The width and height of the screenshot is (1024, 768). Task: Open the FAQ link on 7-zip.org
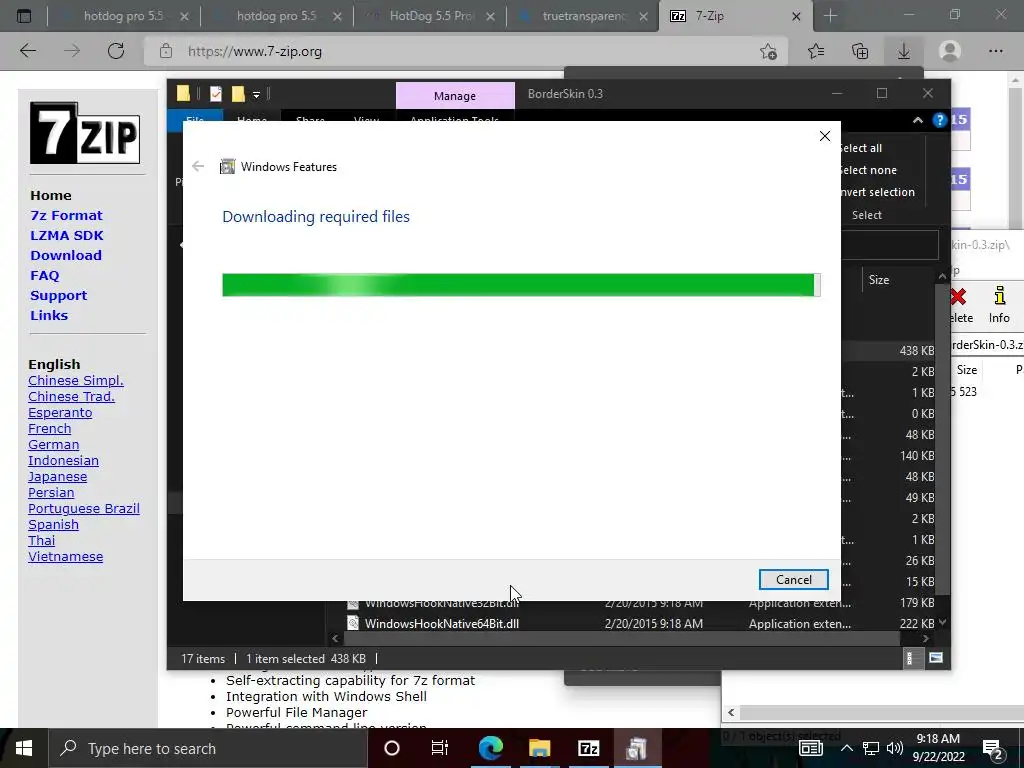tap(44, 276)
